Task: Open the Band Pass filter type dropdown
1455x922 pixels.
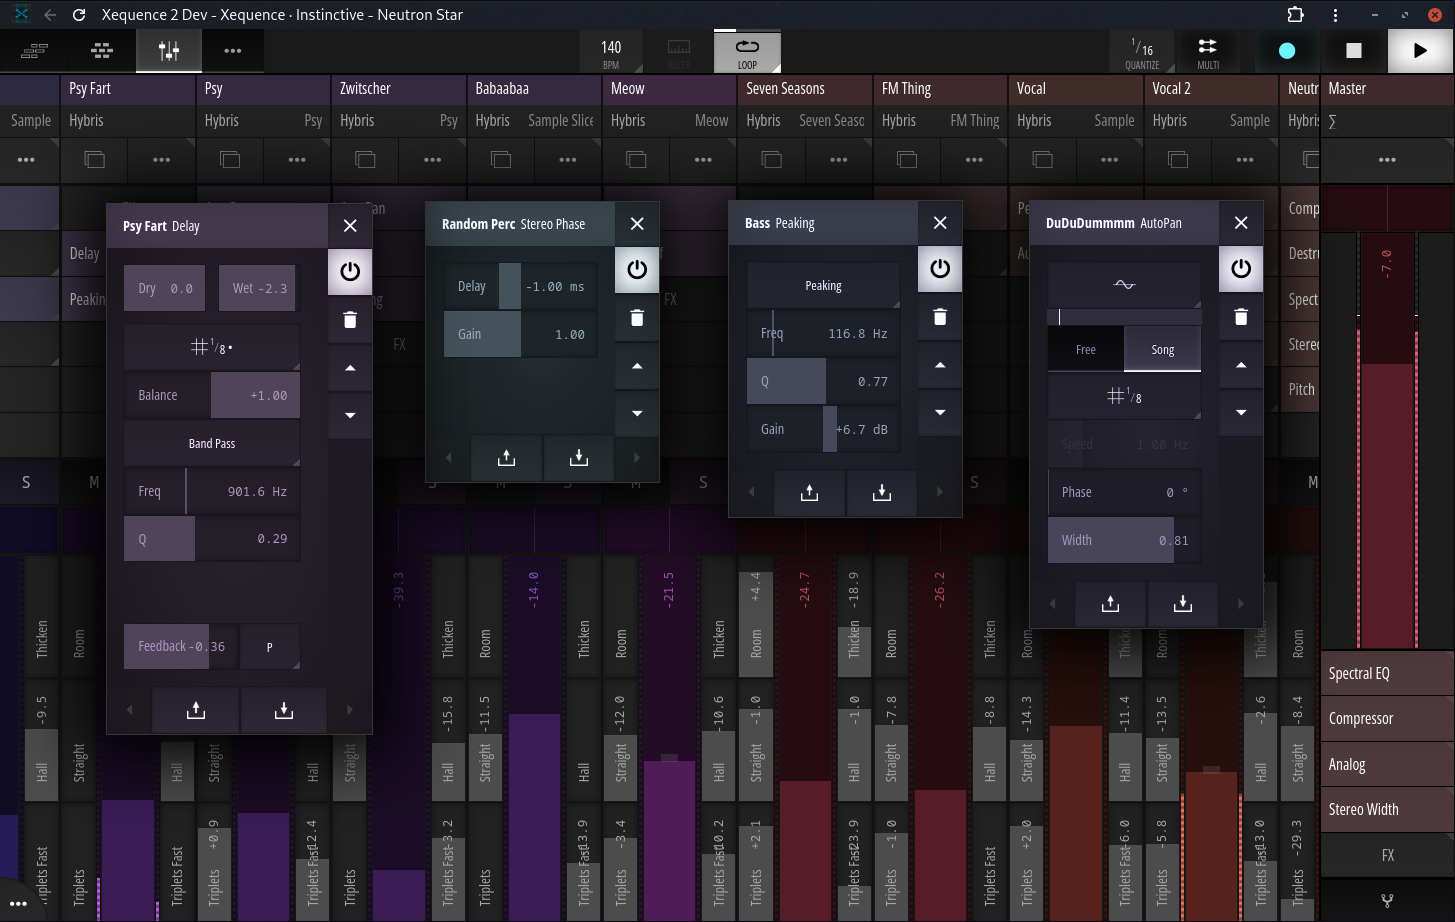Action: coord(212,443)
